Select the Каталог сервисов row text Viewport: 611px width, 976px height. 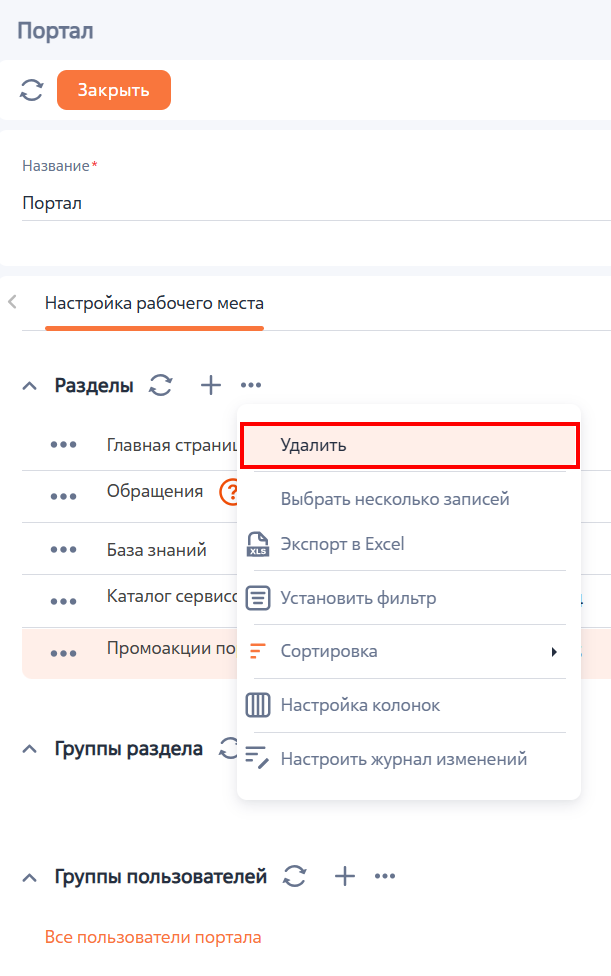[172, 596]
